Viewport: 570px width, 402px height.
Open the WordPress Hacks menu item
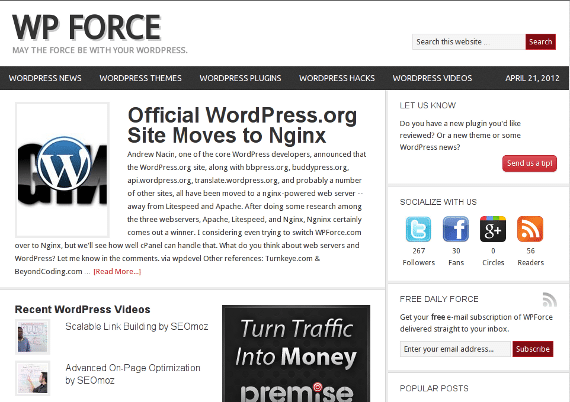[337, 78]
